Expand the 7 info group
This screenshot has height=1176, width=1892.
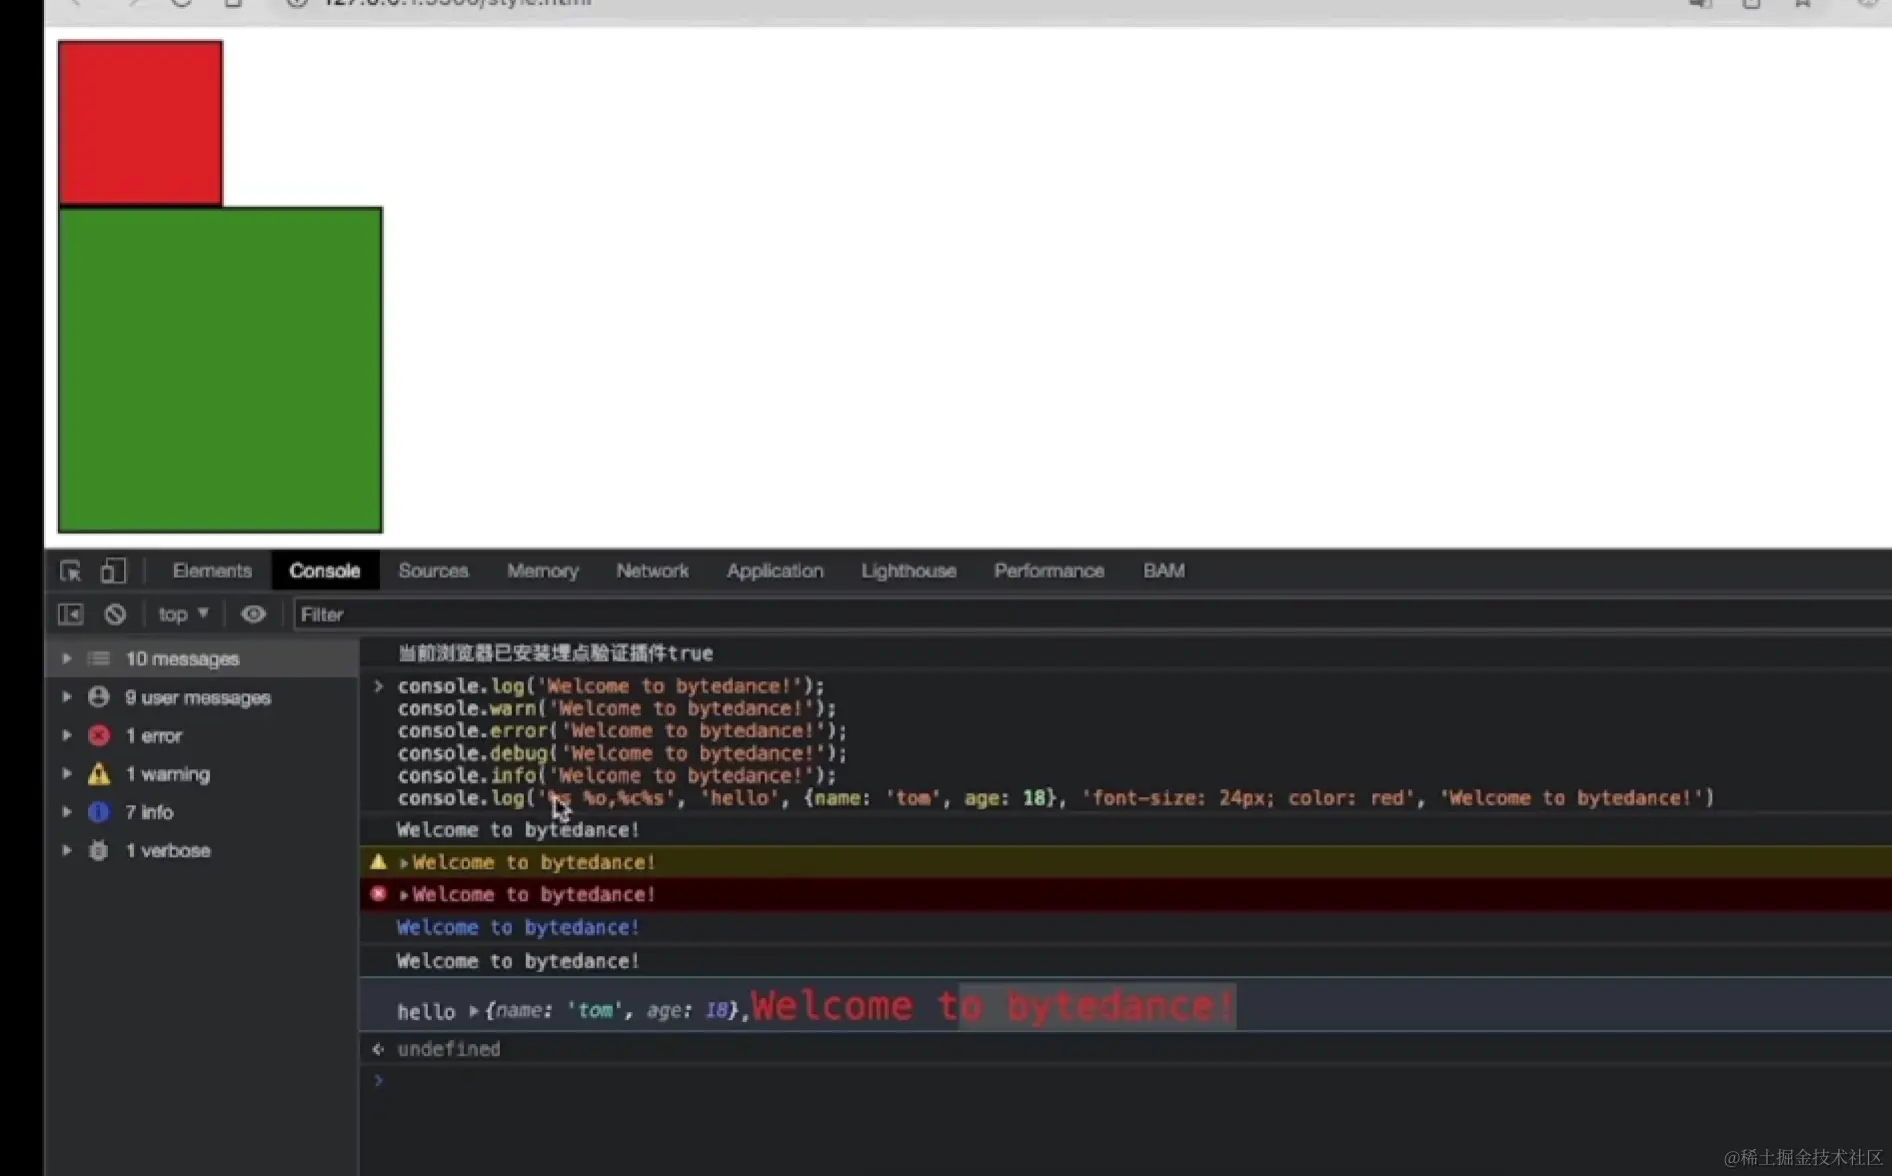click(x=67, y=811)
